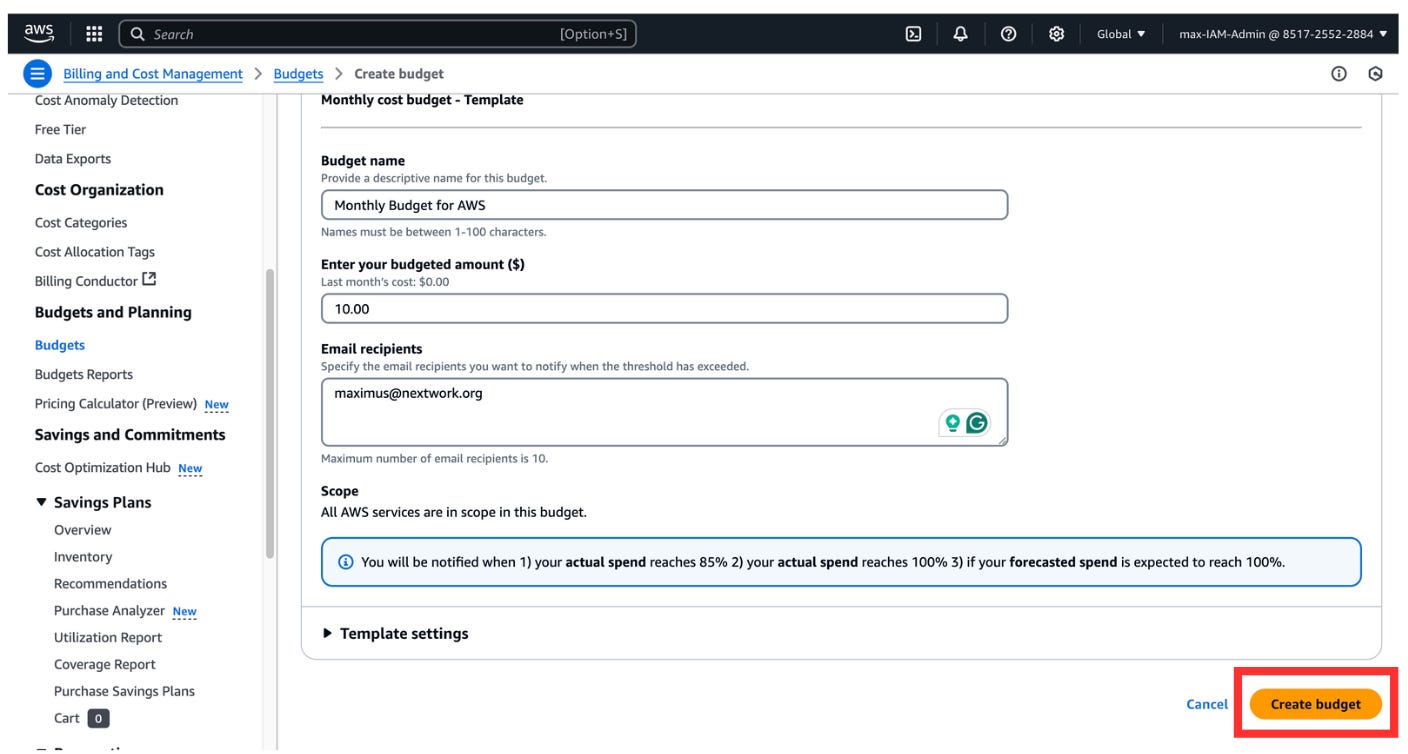Click the external-link icon next to Billing Conductor
This screenshot has width=1408, height=754.
pyautogui.click(x=150, y=280)
